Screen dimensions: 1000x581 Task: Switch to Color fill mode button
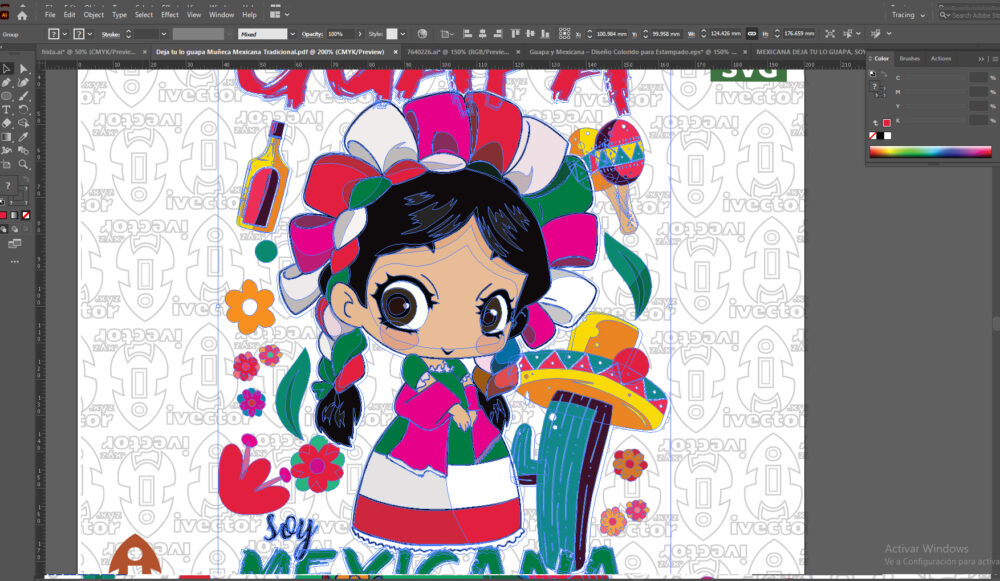pyautogui.click(x=3, y=216)
